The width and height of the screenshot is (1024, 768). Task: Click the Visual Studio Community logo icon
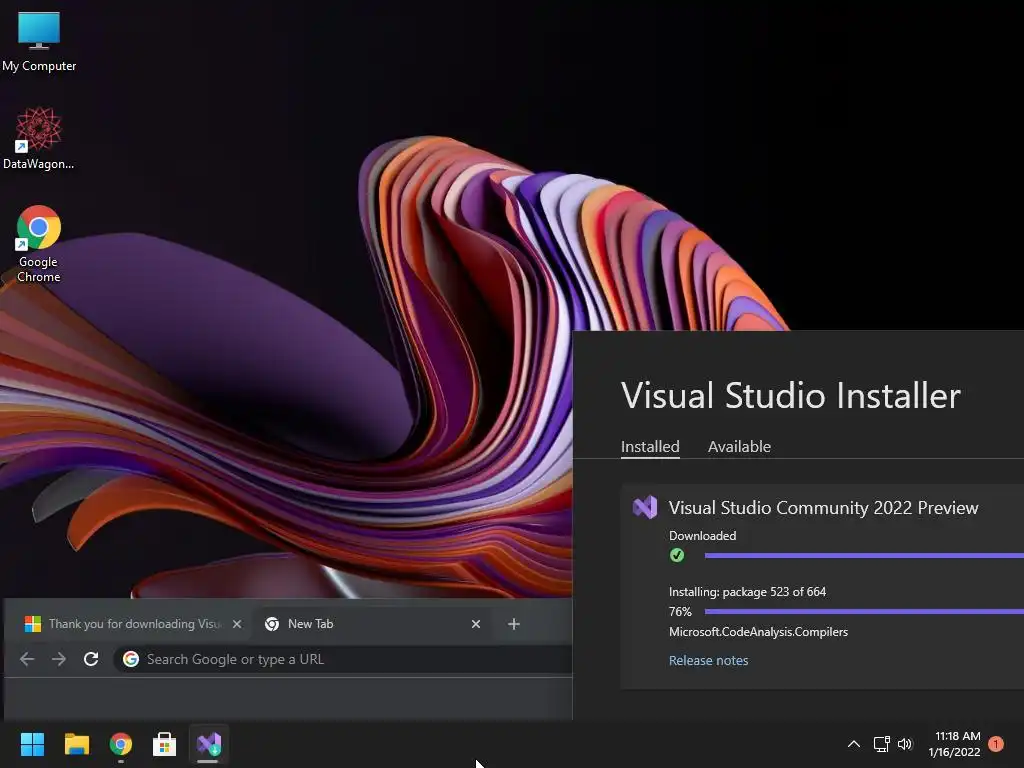[645, 507]
